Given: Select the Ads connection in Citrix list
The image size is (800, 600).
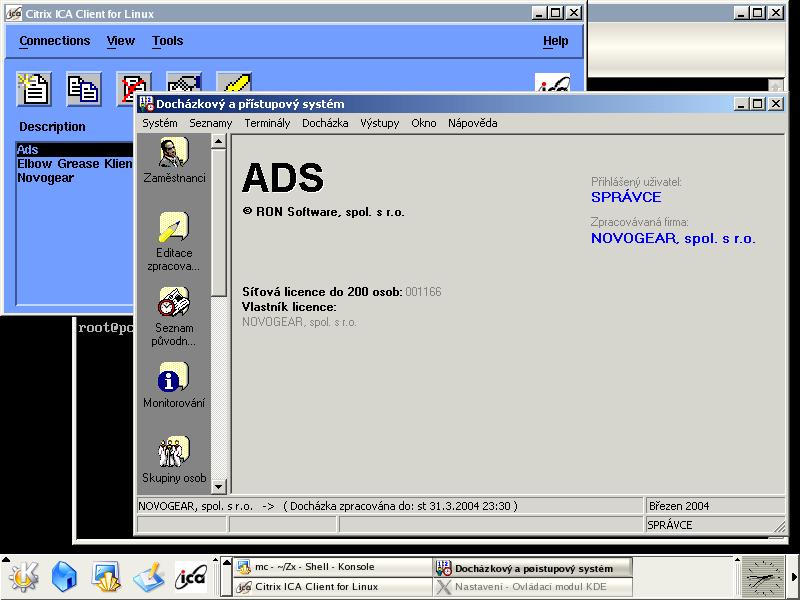Looking at the screenshot, I should point(74,149).
